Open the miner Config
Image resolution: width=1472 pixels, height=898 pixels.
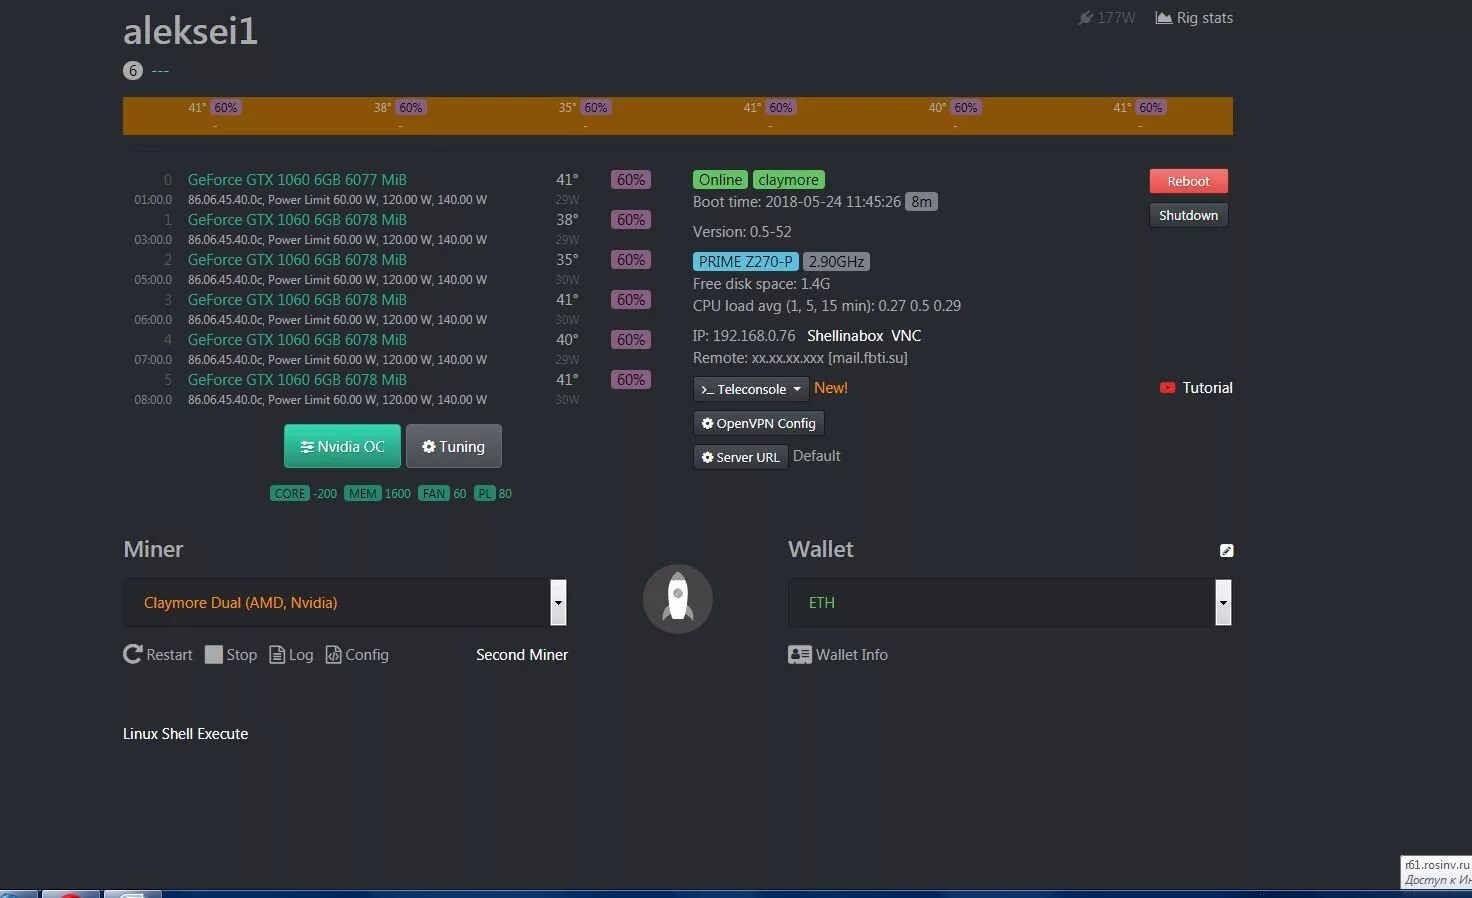coord(357,654)
